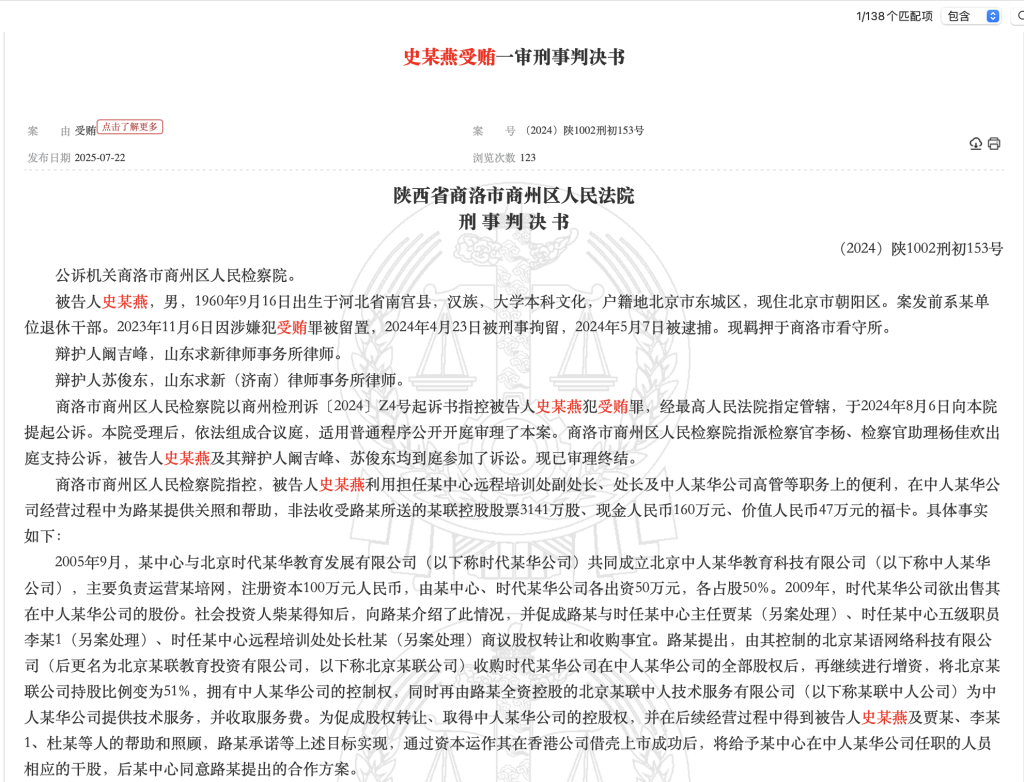Click the 陕西省商洛市商州区人民法院 heading

(x=513, y=195)
